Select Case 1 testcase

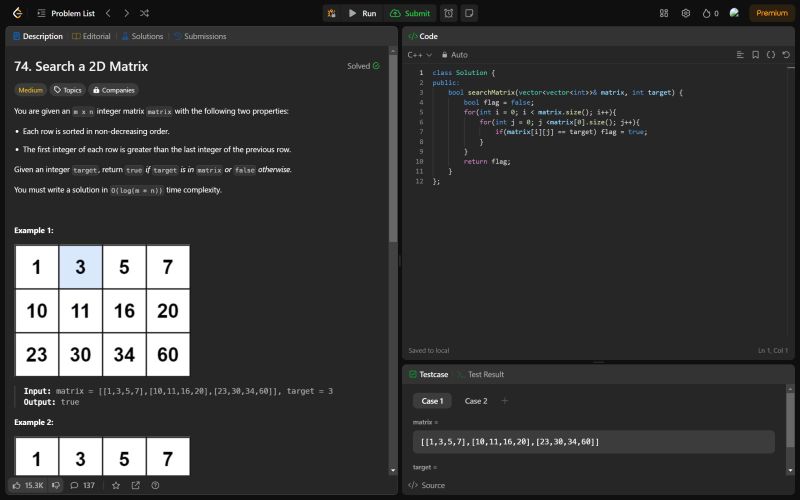tap(432, 401)
